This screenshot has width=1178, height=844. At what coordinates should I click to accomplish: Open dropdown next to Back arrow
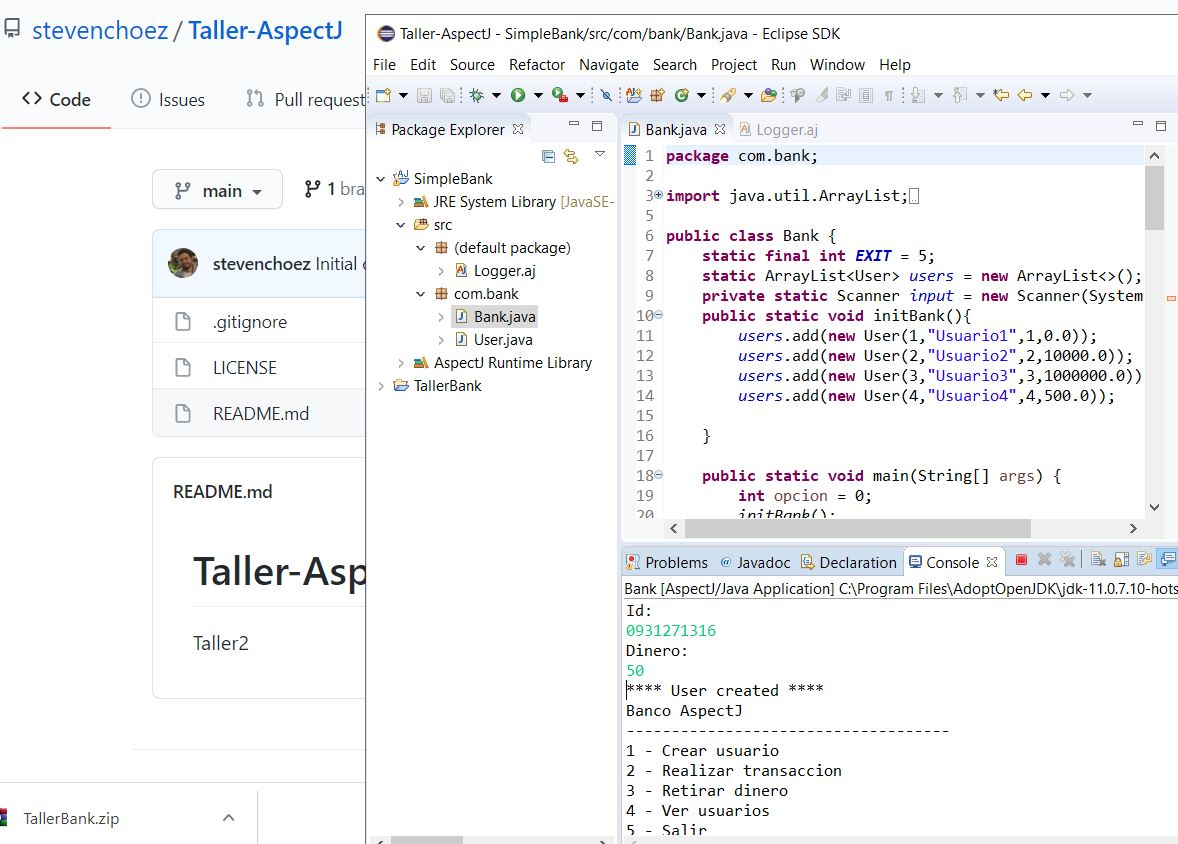[1045, 95]
